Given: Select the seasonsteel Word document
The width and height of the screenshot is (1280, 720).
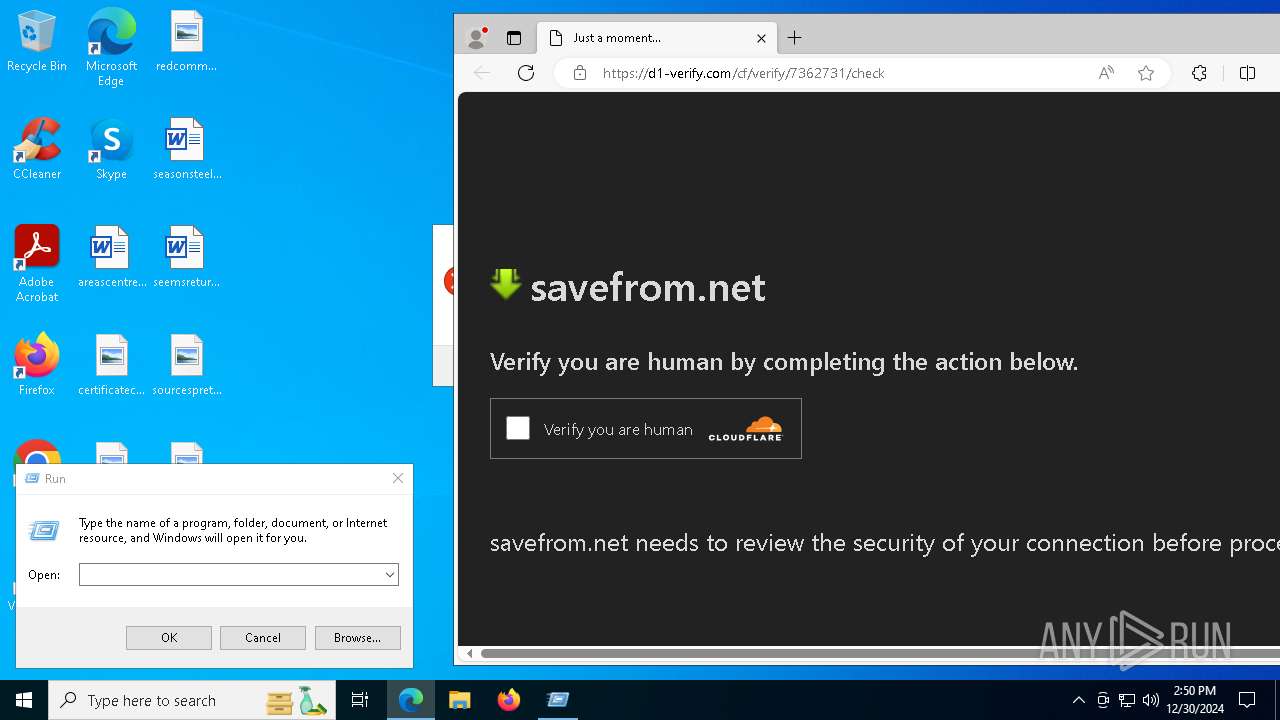Looking at the screenshot, I should pos(186,150).
